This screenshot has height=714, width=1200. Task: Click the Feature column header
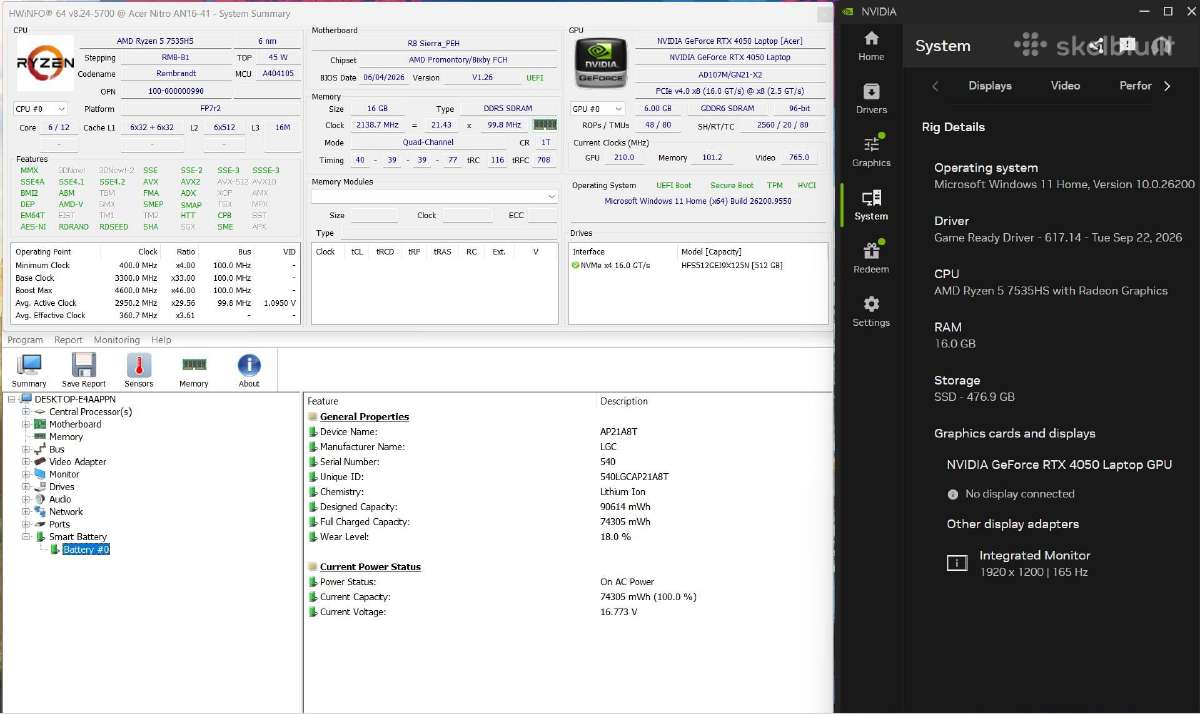[x=323, y=401]
